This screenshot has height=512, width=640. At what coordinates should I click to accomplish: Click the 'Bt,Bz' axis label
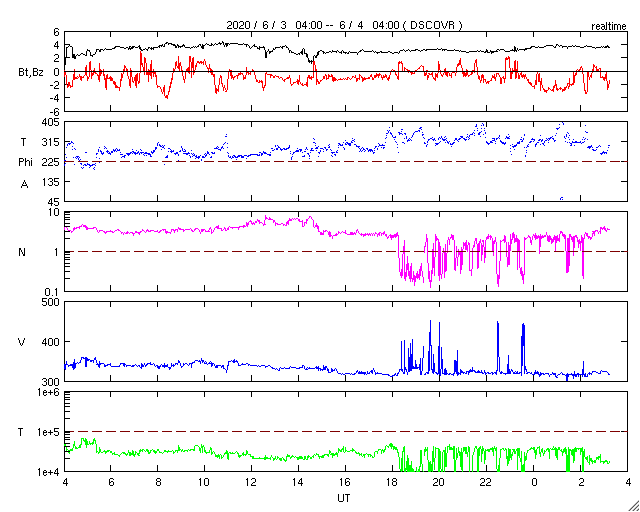31,73
